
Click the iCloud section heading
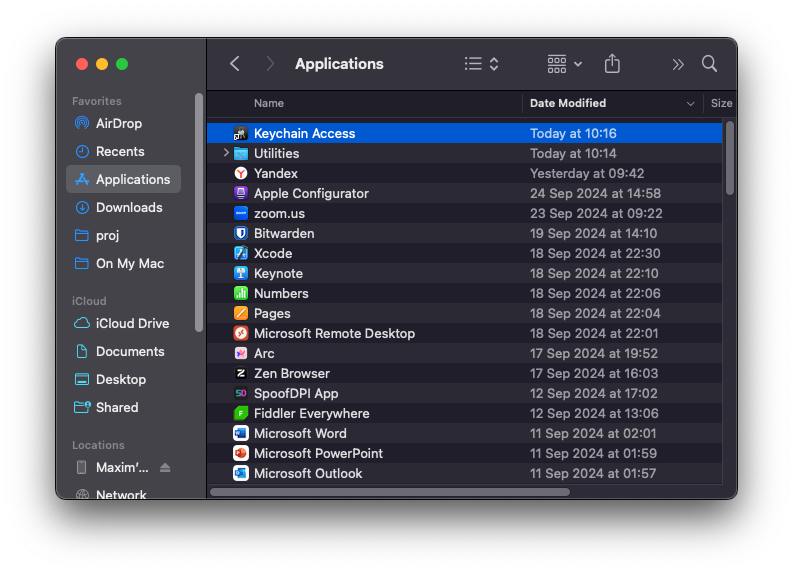tap(89, 301)
